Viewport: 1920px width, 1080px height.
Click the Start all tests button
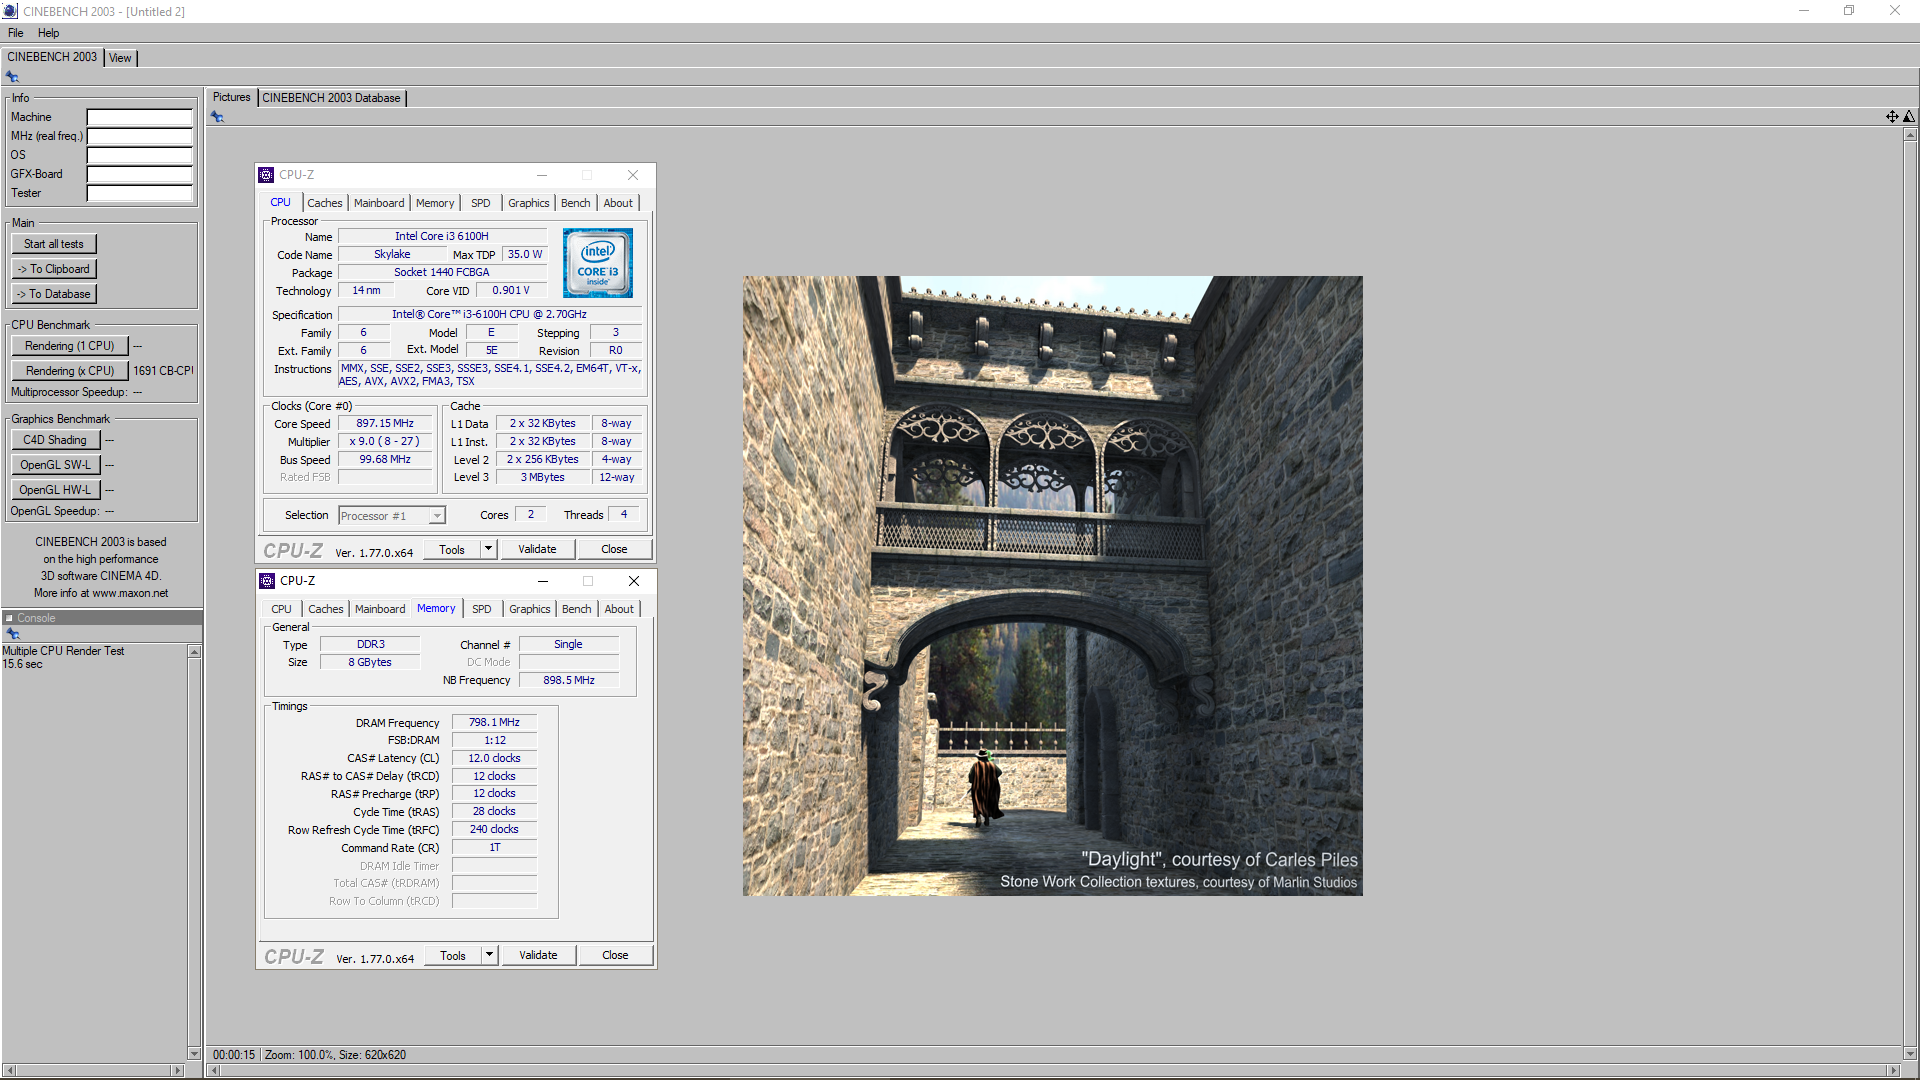tap(54, 244)
